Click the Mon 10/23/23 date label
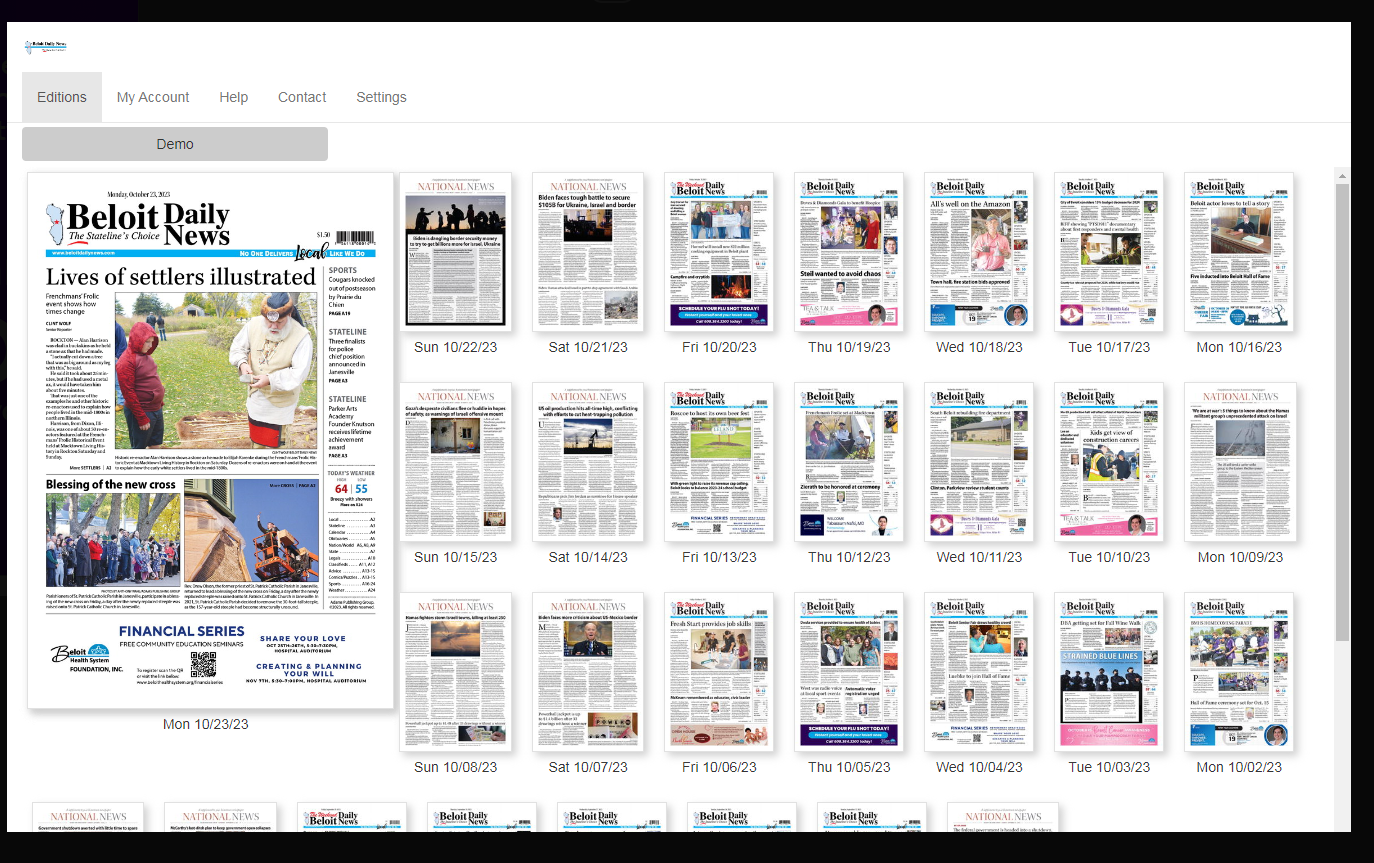 click(x=205, y=724)
